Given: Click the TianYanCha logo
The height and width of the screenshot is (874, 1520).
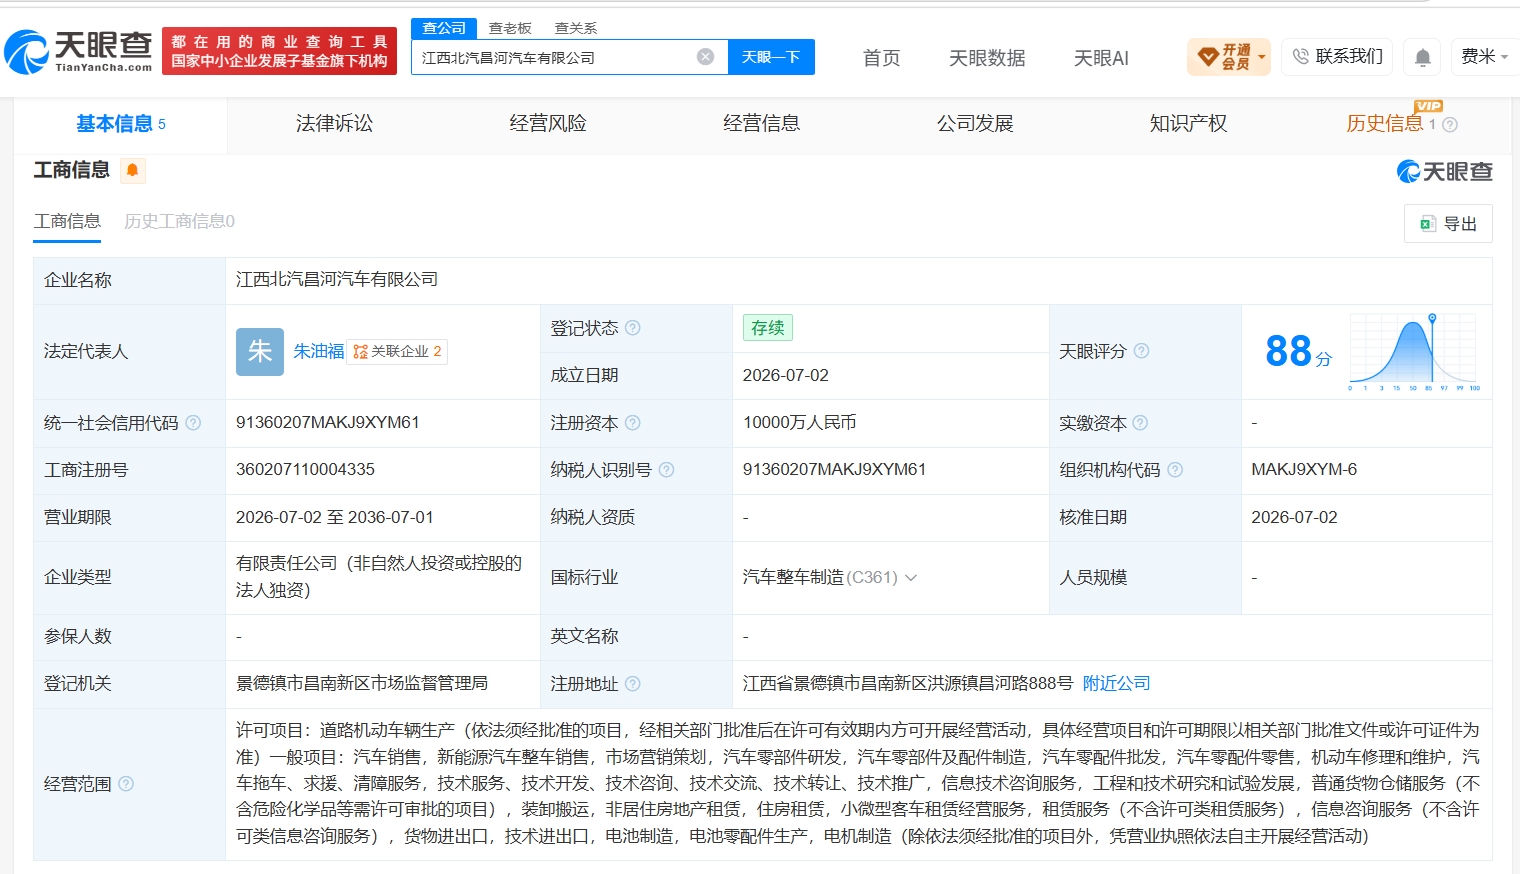Looking at the screenshot, I should coord(78,51).
